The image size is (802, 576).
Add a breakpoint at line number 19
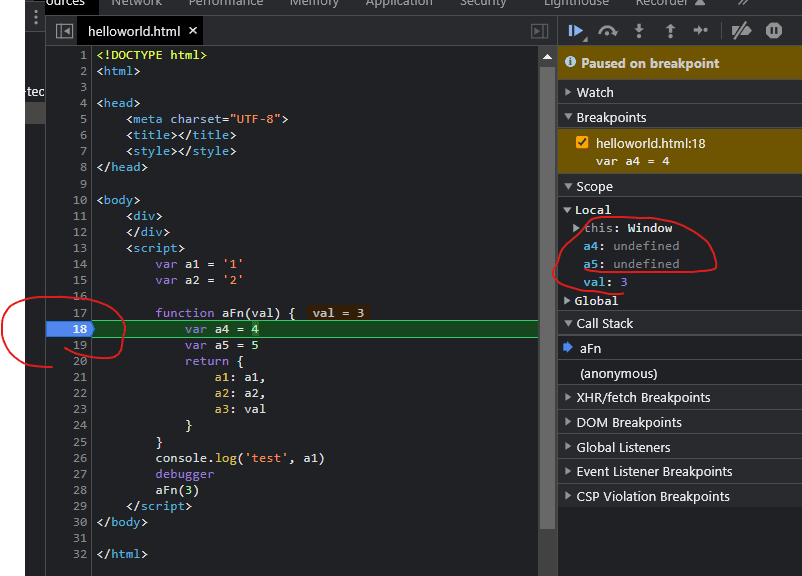coord(80,345)
